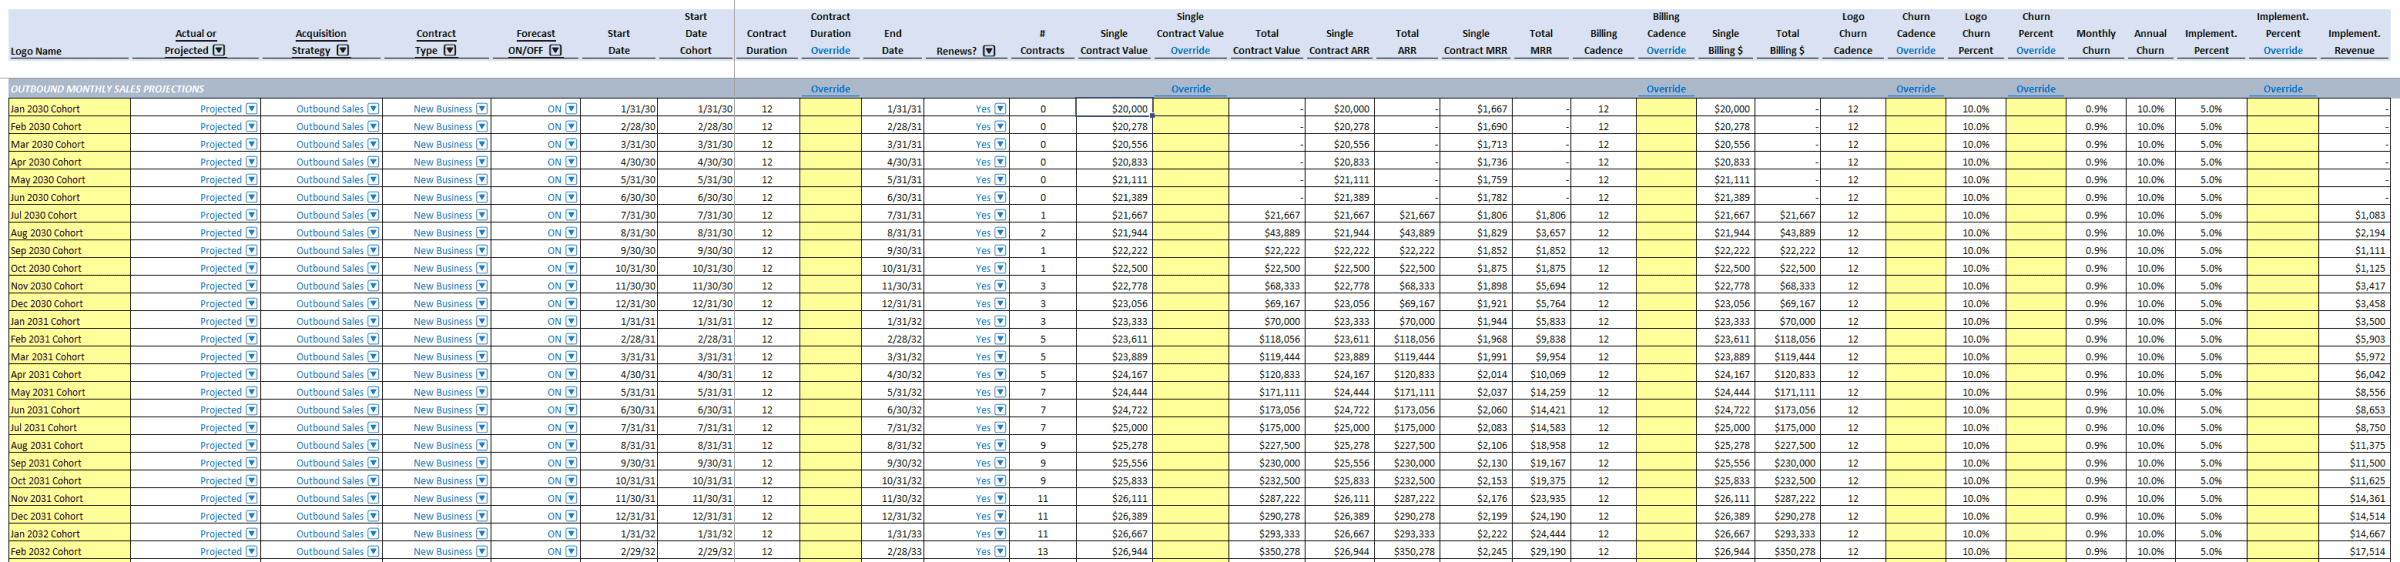Image resolution: width=2400 pixels, height=562 pixels.
Task: Select yellow Single Contract Value Override cell for Feb 2030 Cohort
Action: pos(1191,127)
